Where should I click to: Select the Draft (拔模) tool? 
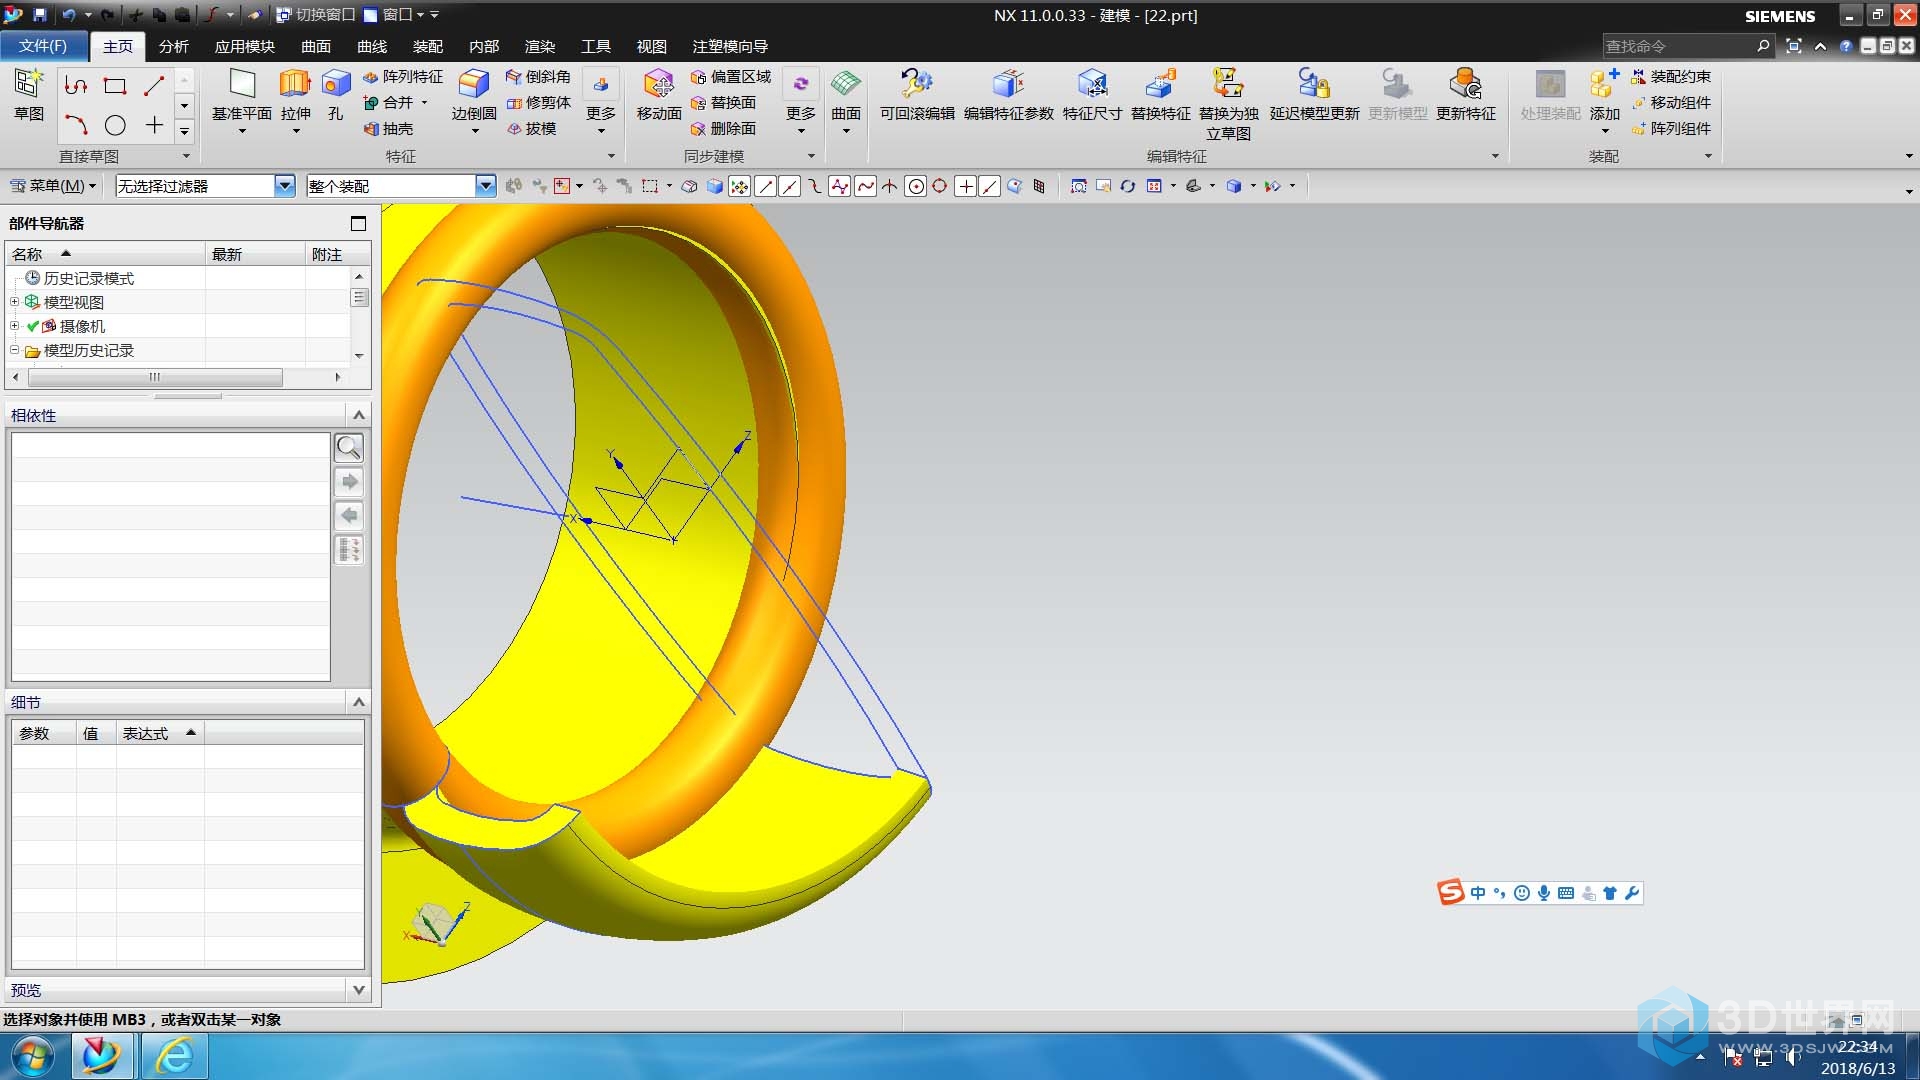[x=531, y=129]
